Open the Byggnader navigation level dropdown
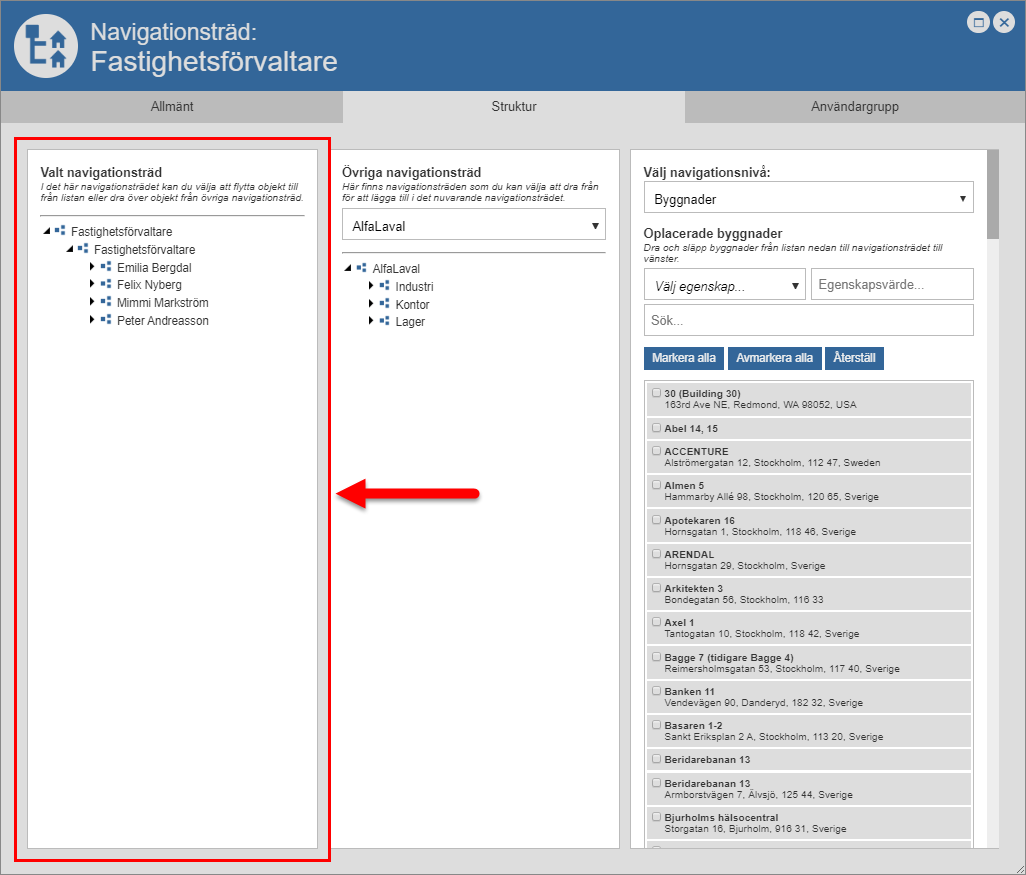 [808, 198]
